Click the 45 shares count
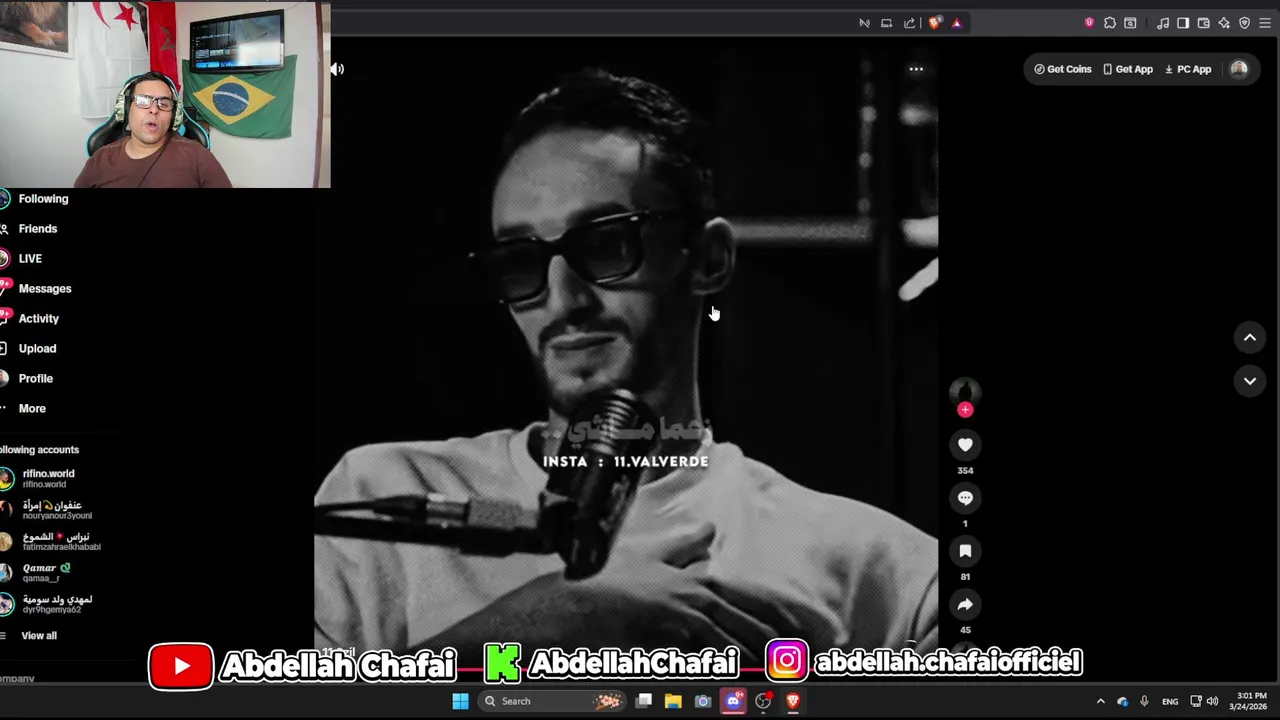1280x720 pixels. [x=965, y=630]
